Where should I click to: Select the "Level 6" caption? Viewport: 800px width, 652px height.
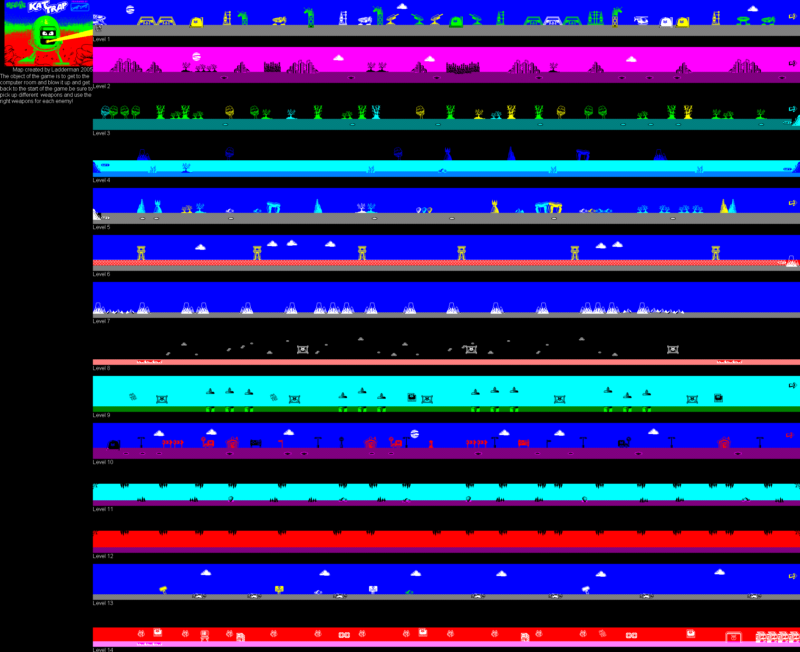pos(102,274)
